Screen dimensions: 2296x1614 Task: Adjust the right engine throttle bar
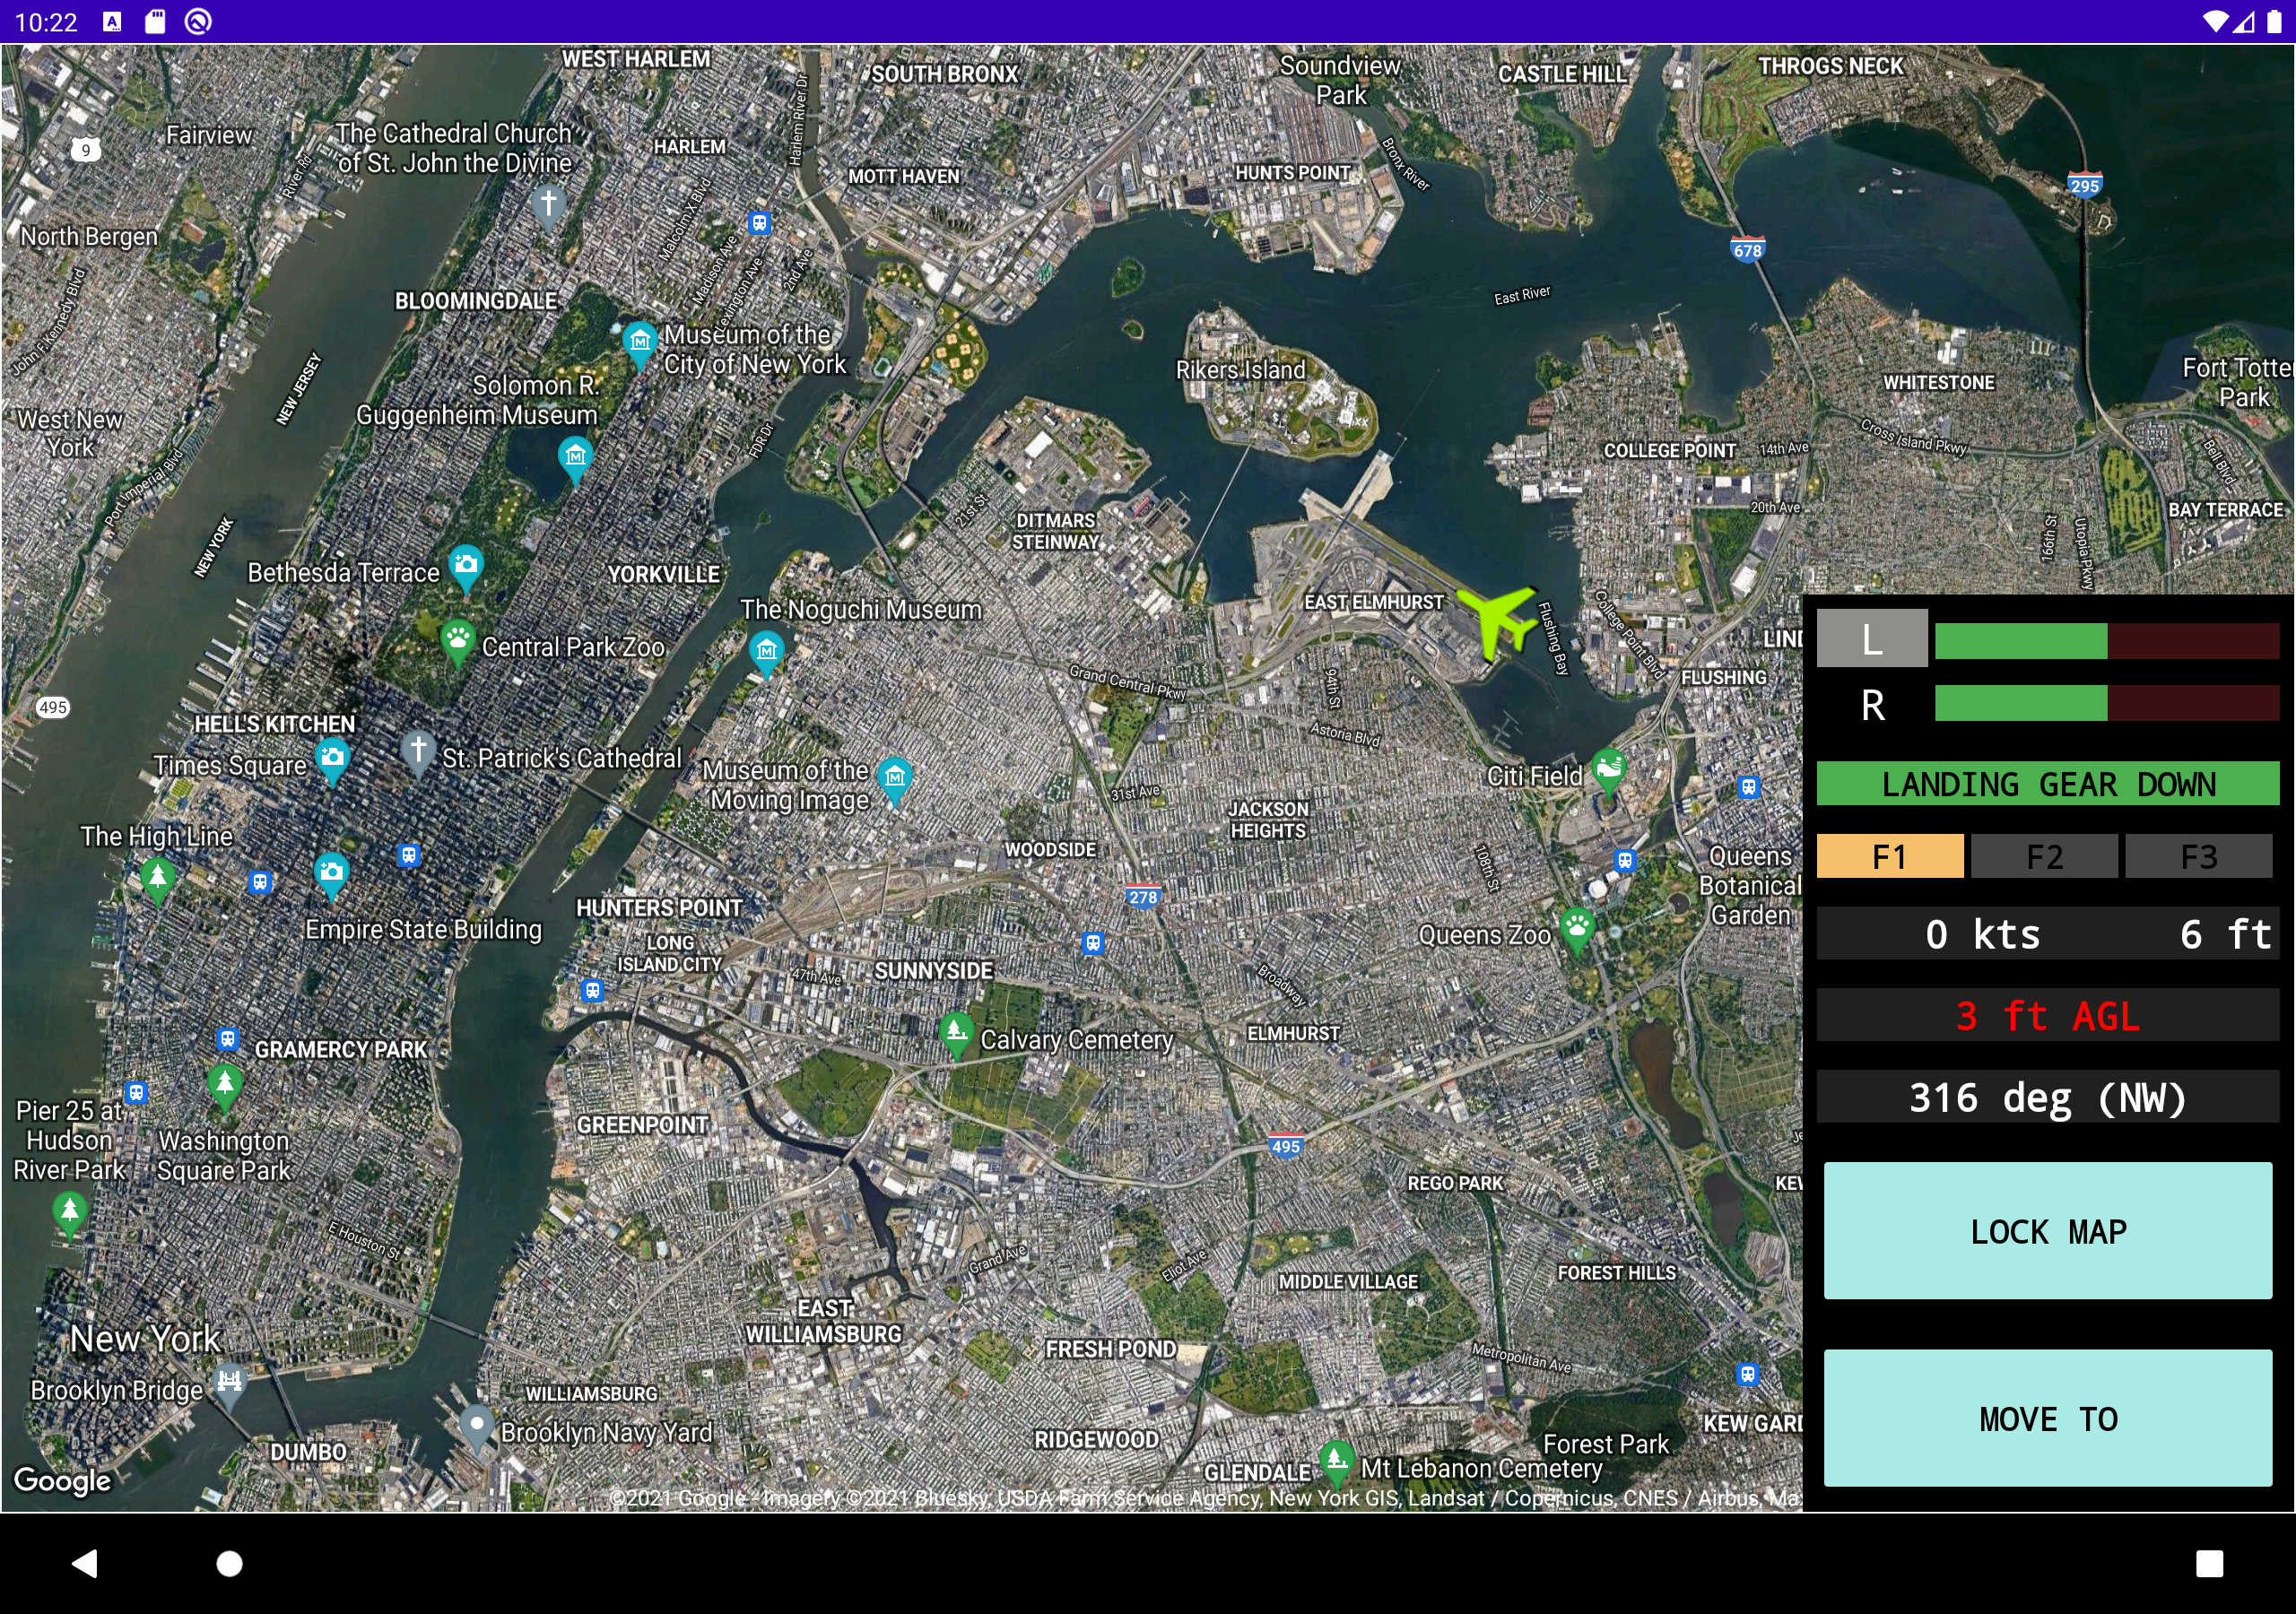click(x=2107, y=703)
